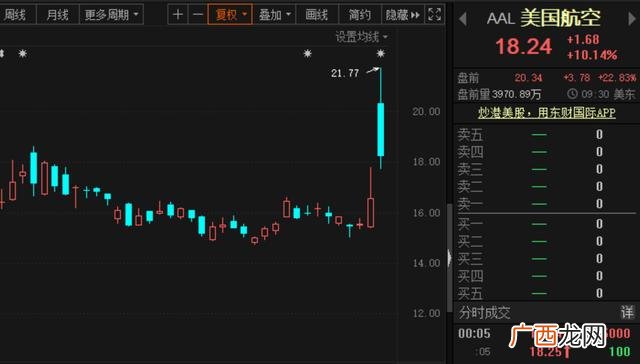Click the clock icon next to 09:30

(x=572, y=94)
